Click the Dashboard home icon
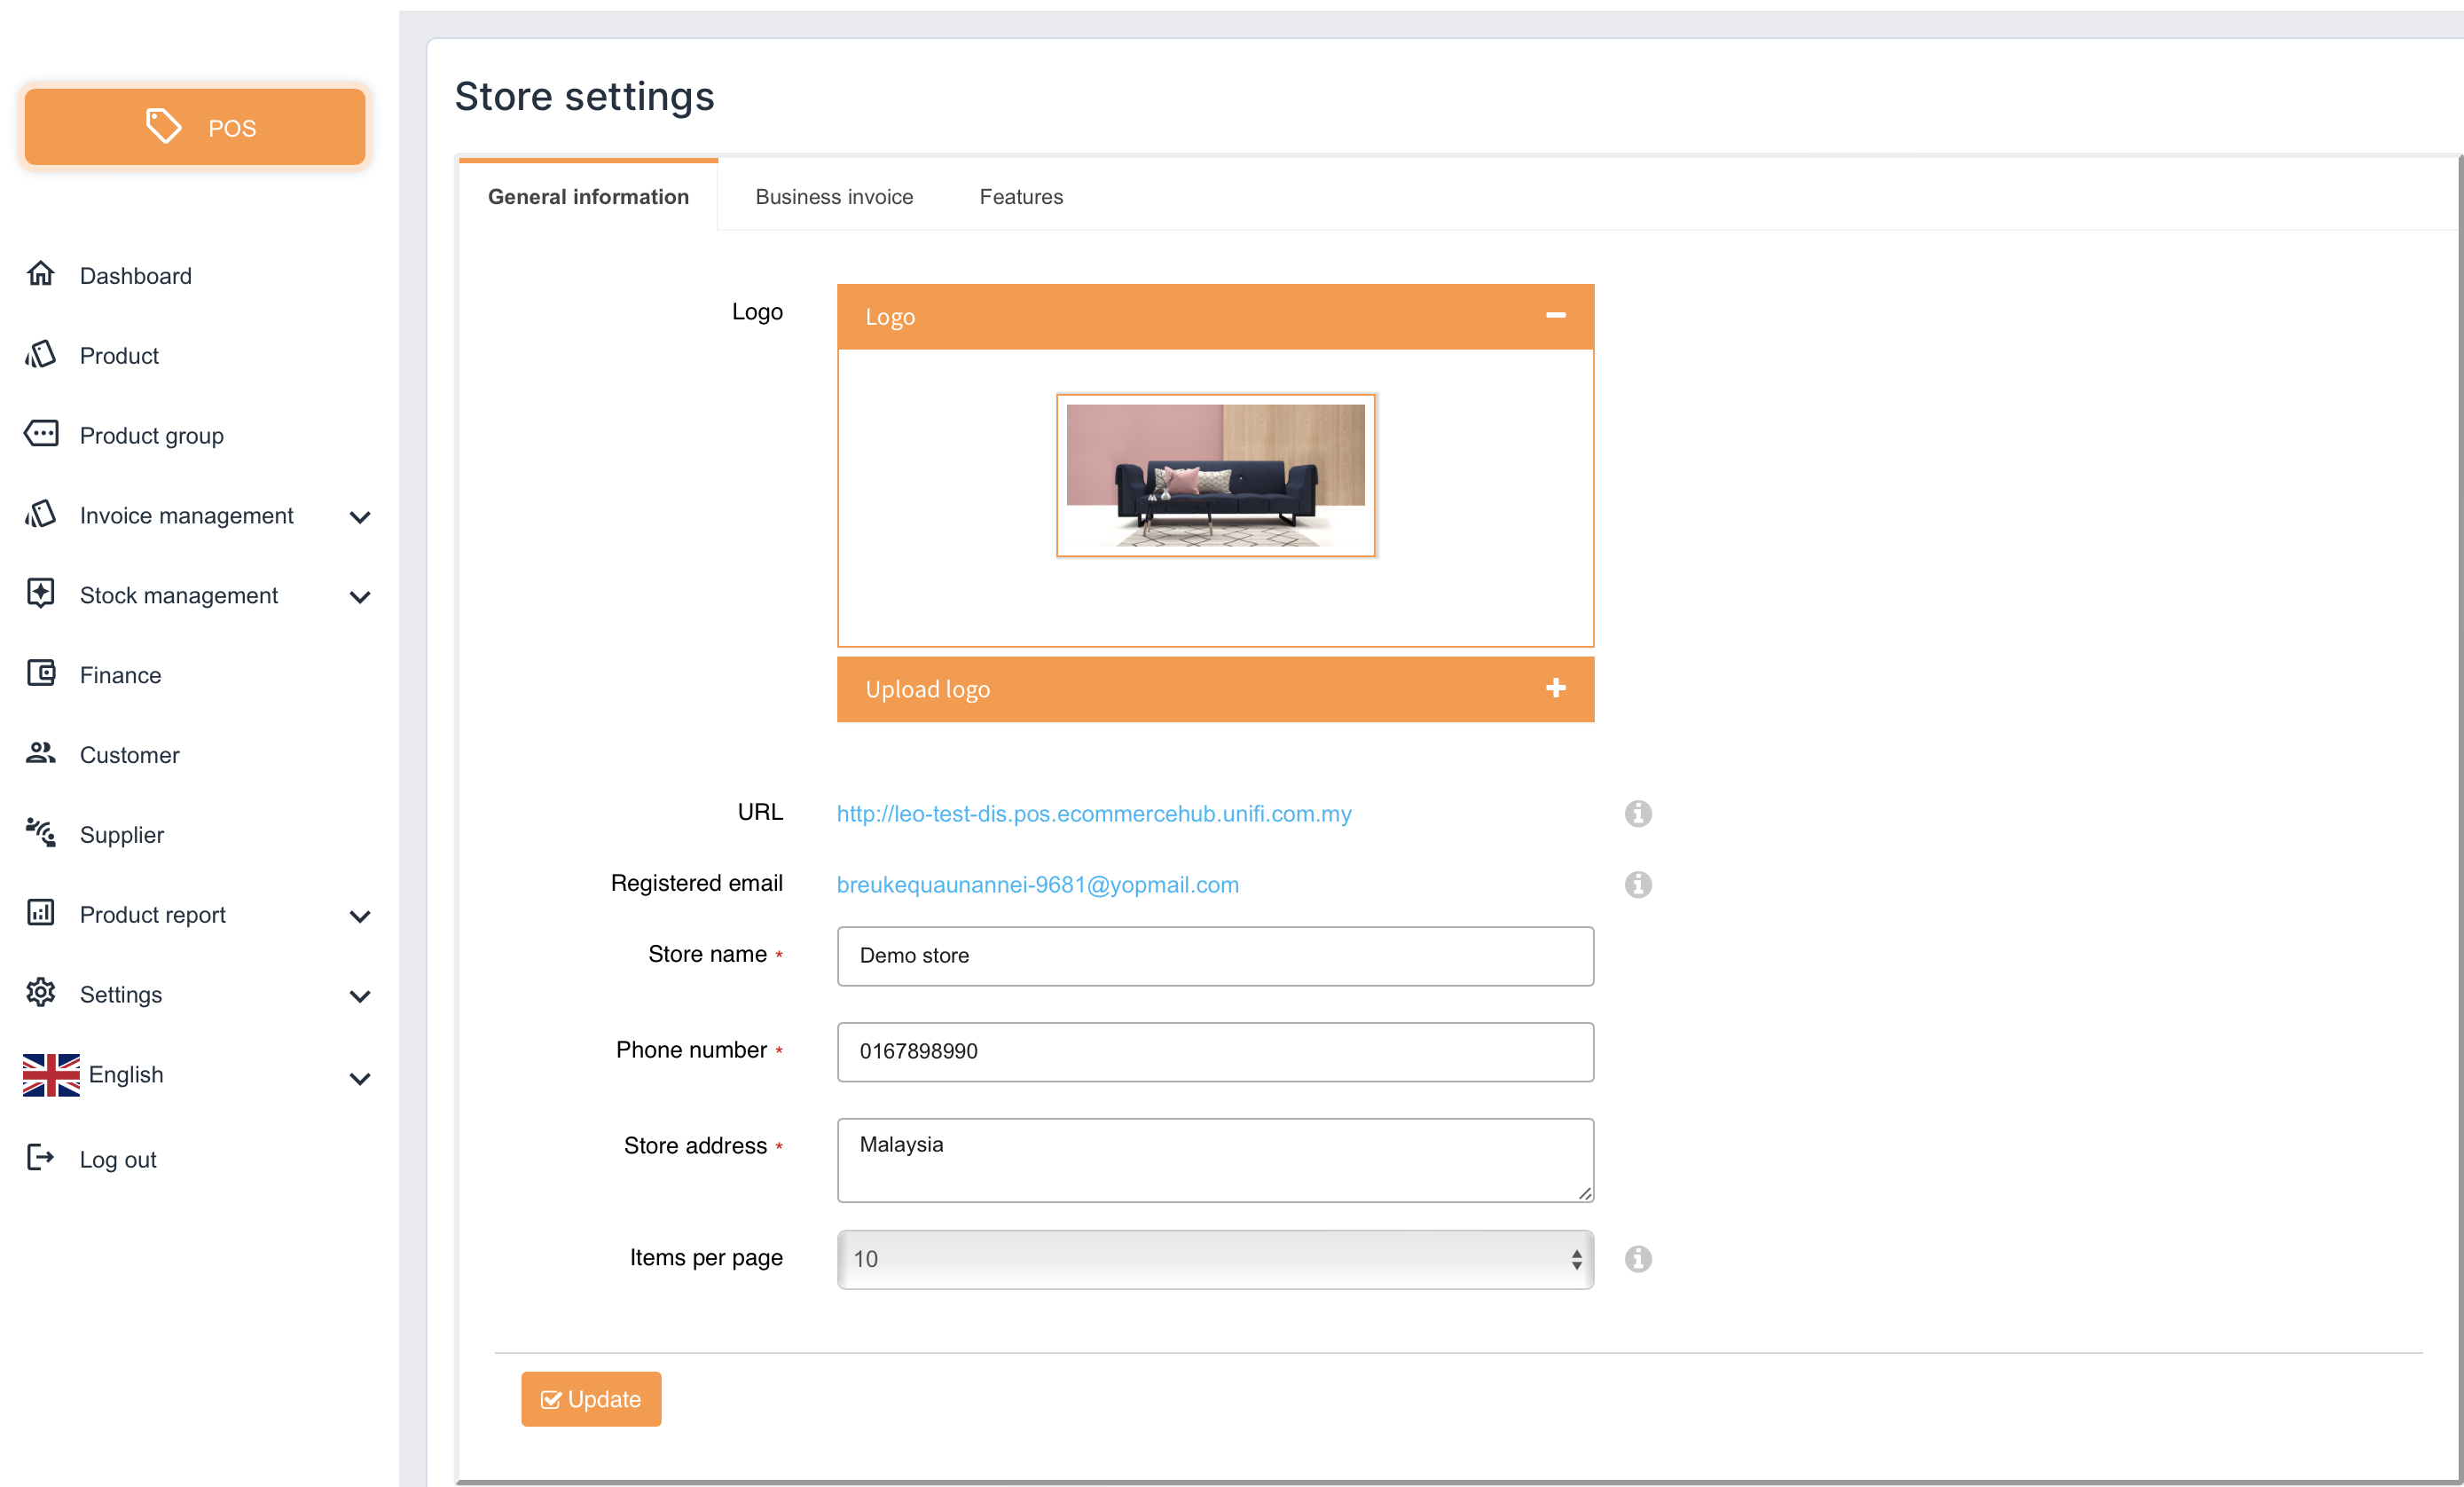The width and height of the screenshot is (2464, 1487). (40, 274)
